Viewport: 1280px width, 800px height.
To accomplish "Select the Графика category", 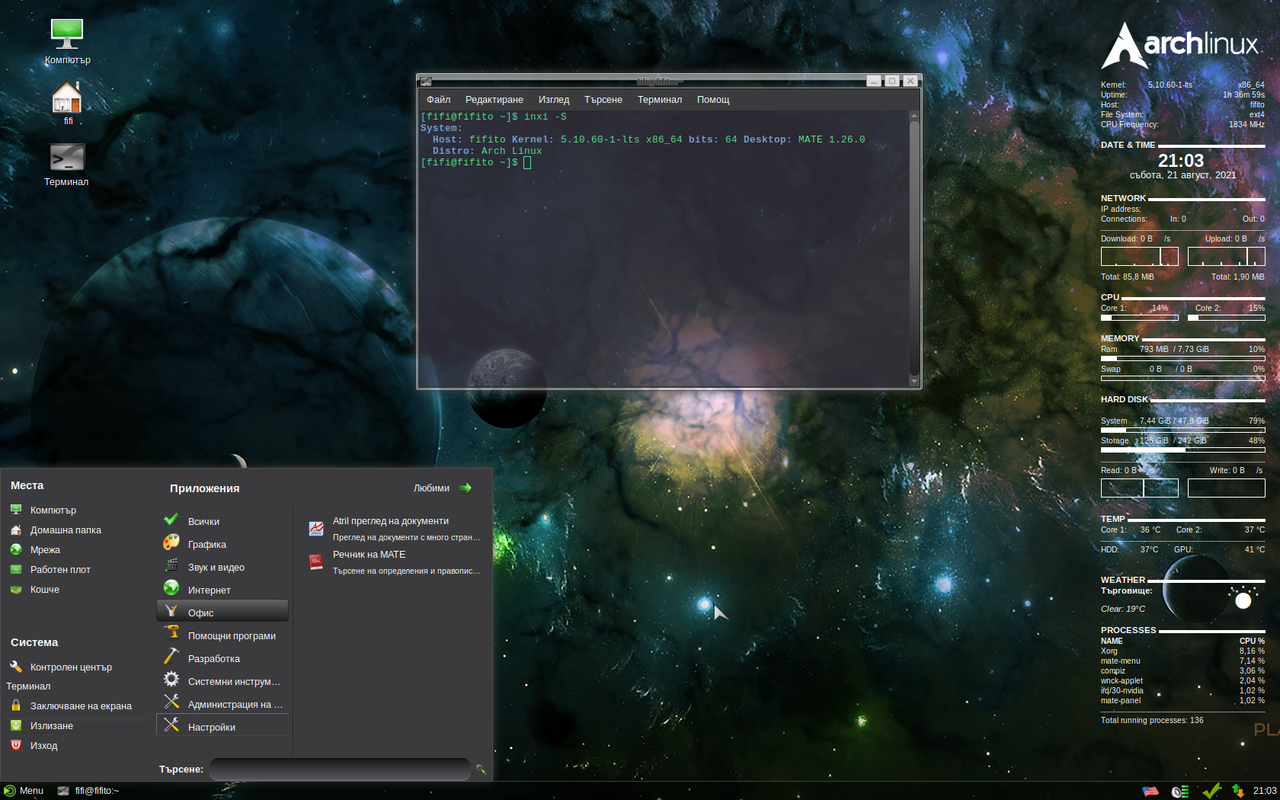I will (x=222, y=544).
